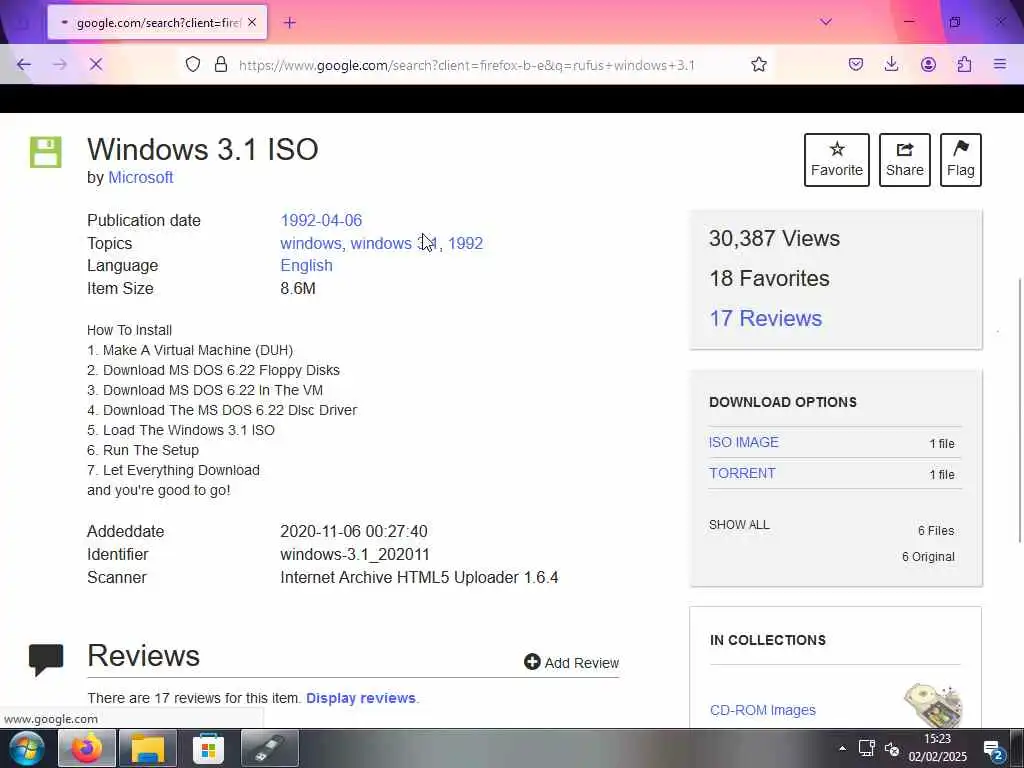
Task: Open the Firefox account icon
Action: (x=928, y=65)
